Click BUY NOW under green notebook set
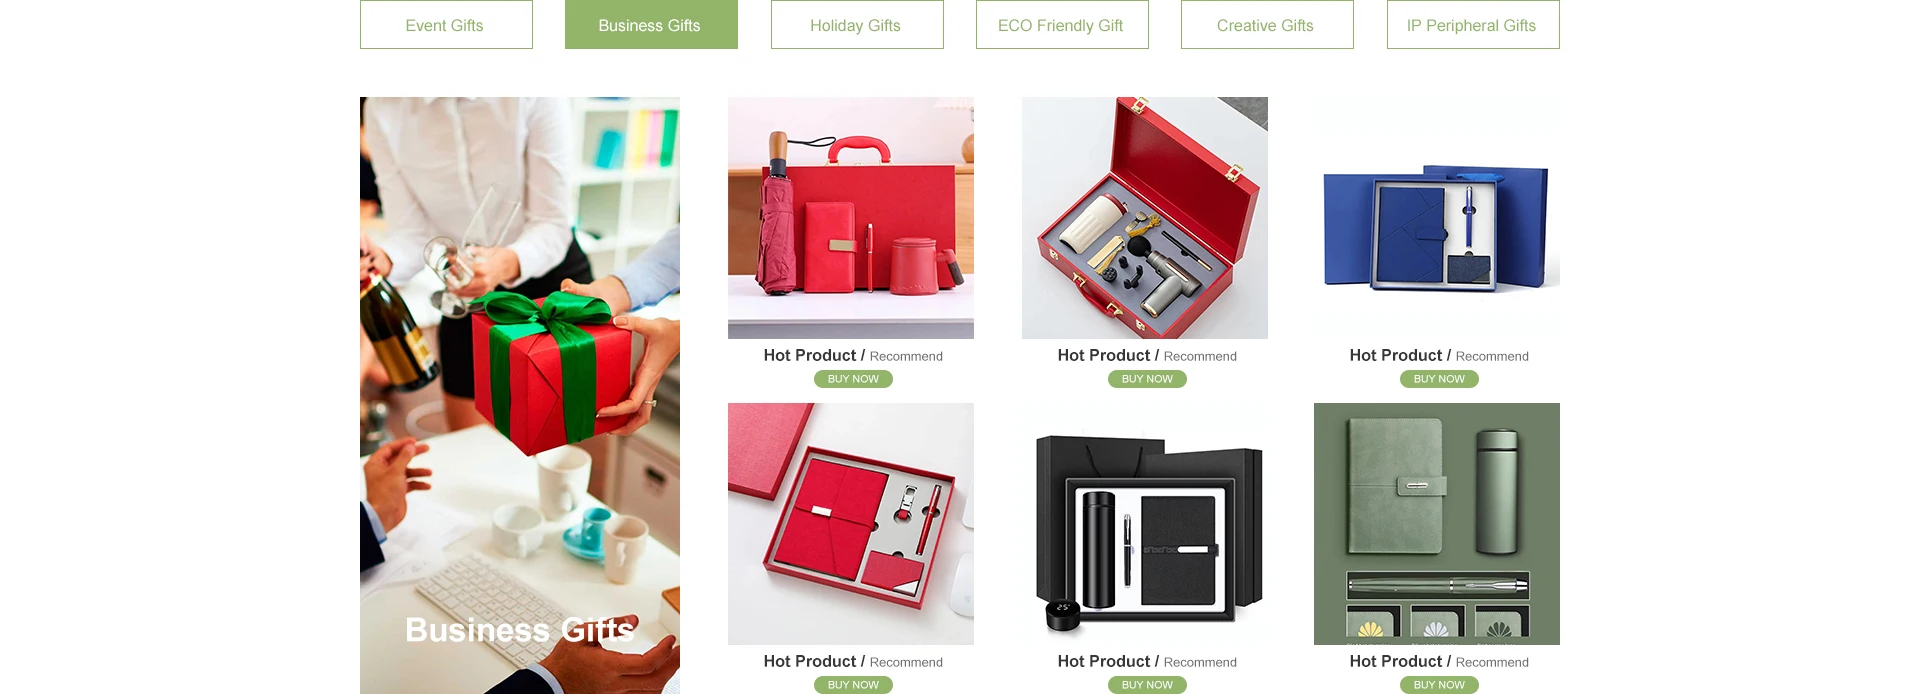The image size is (1920, 694). tap(1439, 685)
